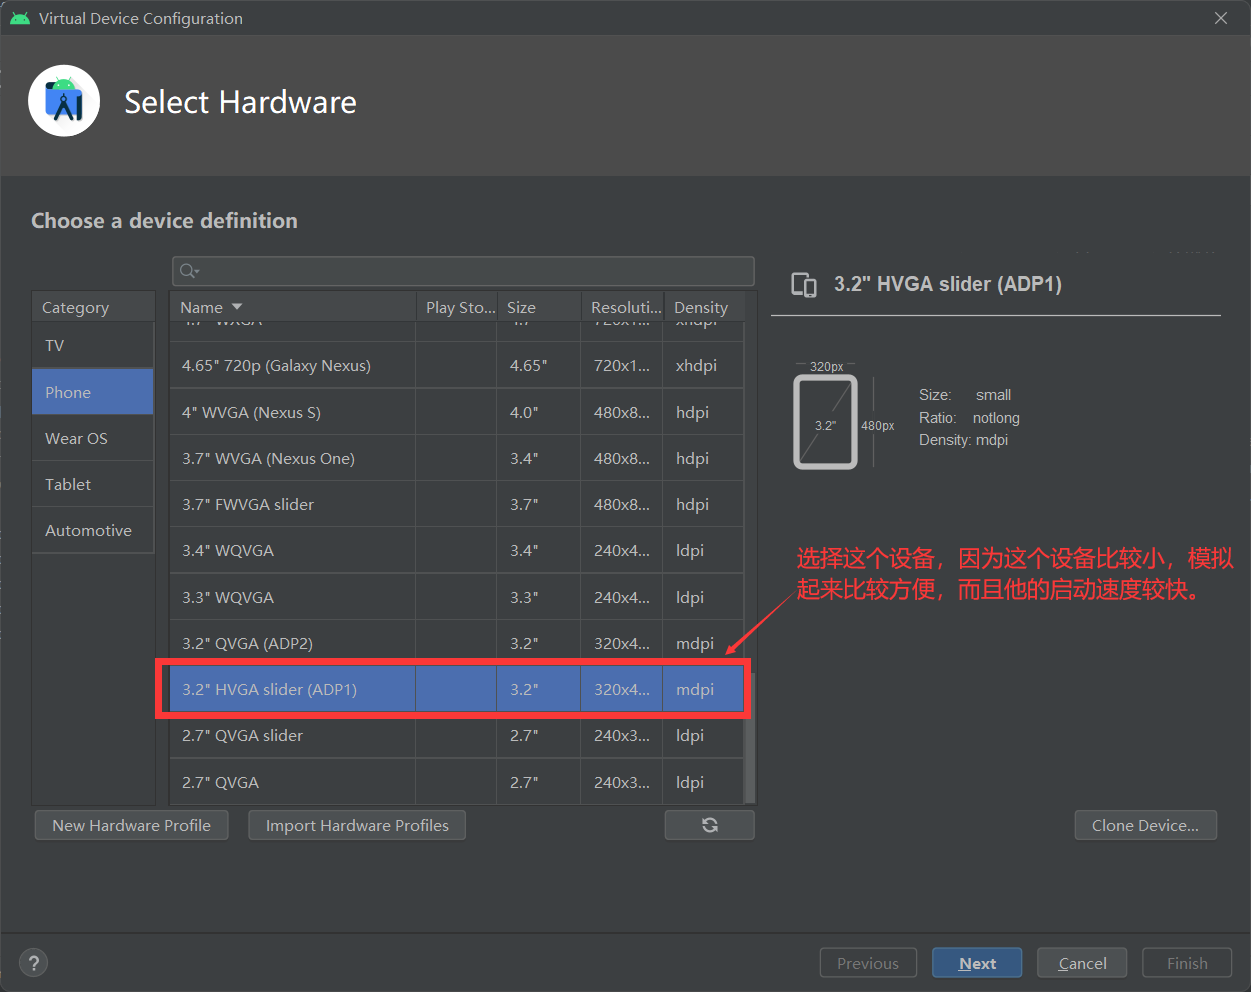Click the Clone Device... button
Screen dimensions: 1251x992
[1146, 825]
